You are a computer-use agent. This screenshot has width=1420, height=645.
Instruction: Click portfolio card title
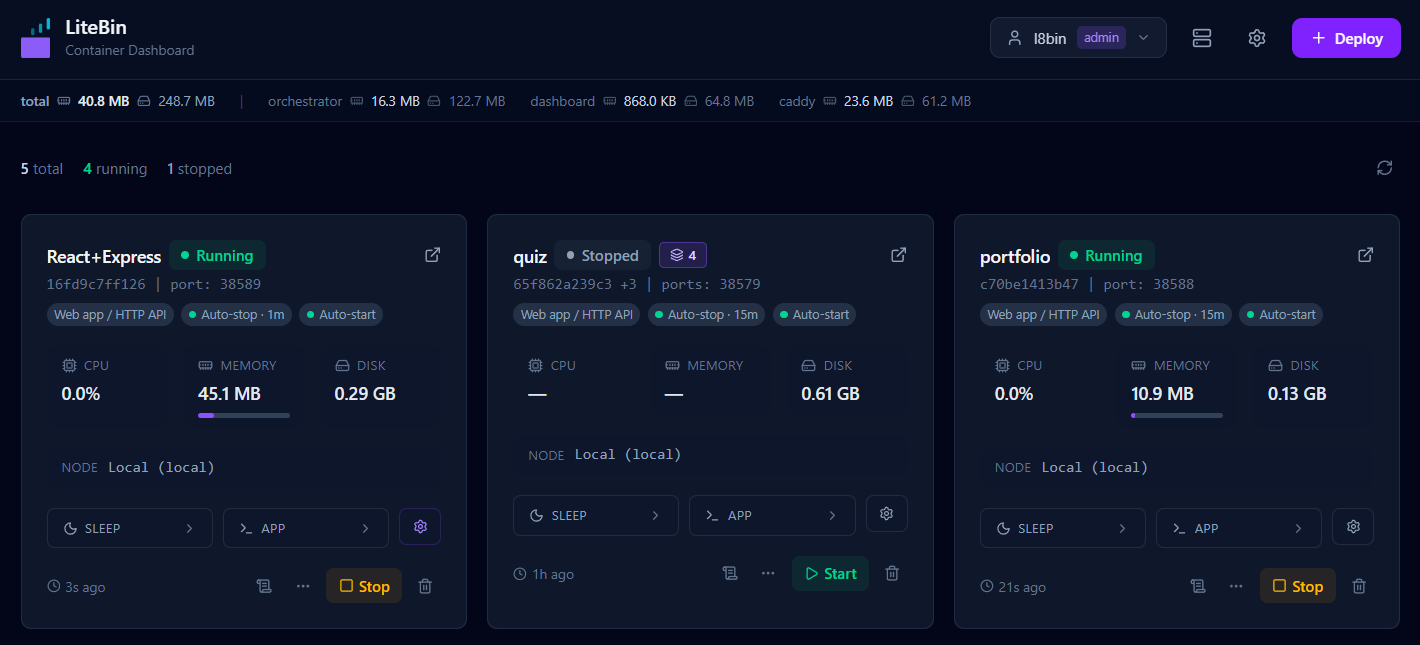click(1015, 257)
